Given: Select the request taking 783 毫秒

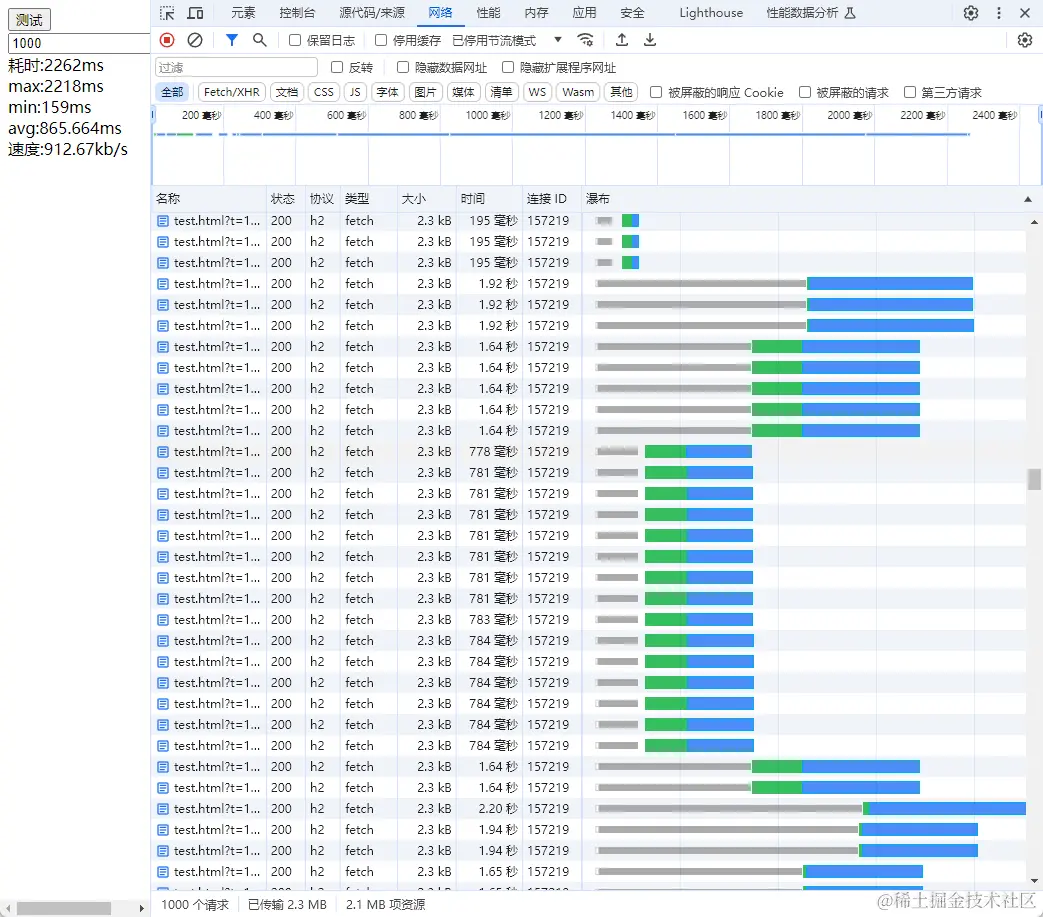Looking at the screenshot, I should tap(589, 620).
